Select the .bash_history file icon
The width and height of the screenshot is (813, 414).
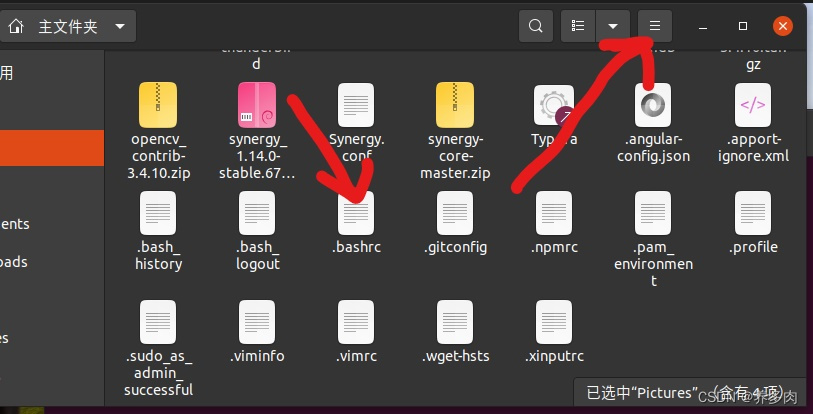click(x=158, y=213)
